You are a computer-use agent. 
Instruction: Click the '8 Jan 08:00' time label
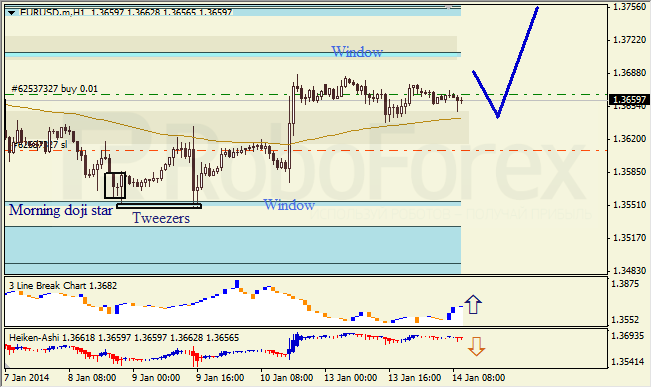(92, 378)
